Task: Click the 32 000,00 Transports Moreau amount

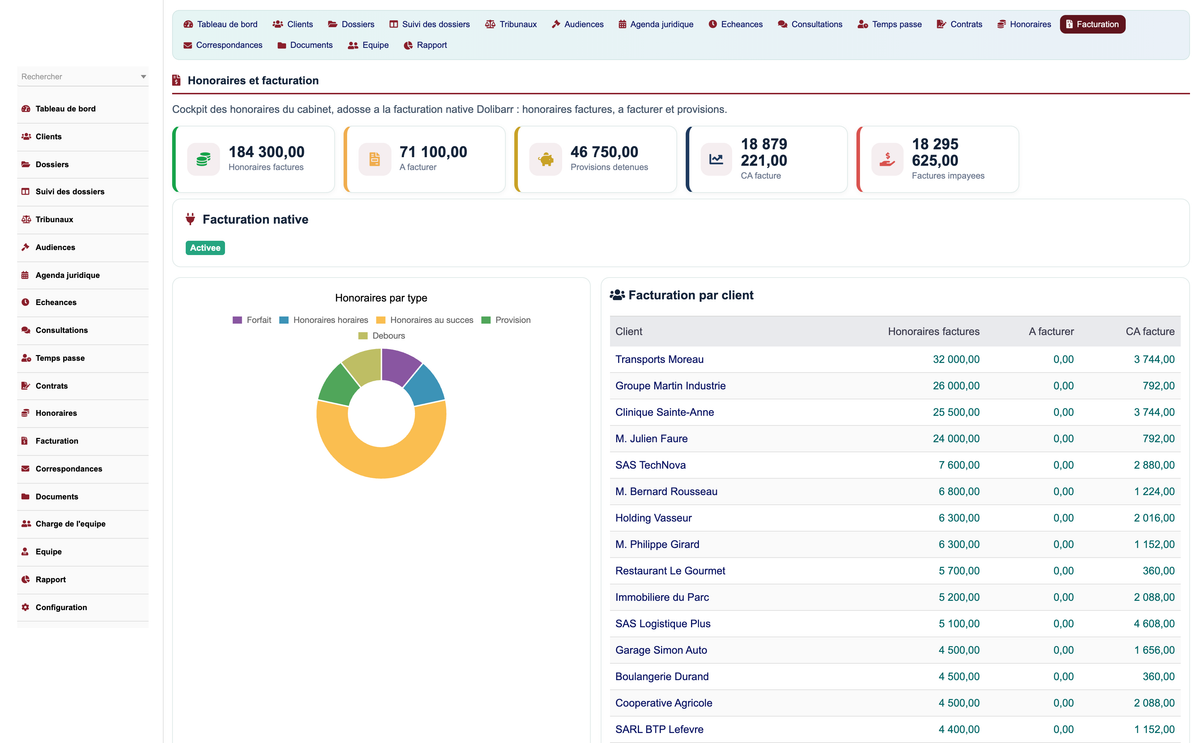Action: point(956,359)
